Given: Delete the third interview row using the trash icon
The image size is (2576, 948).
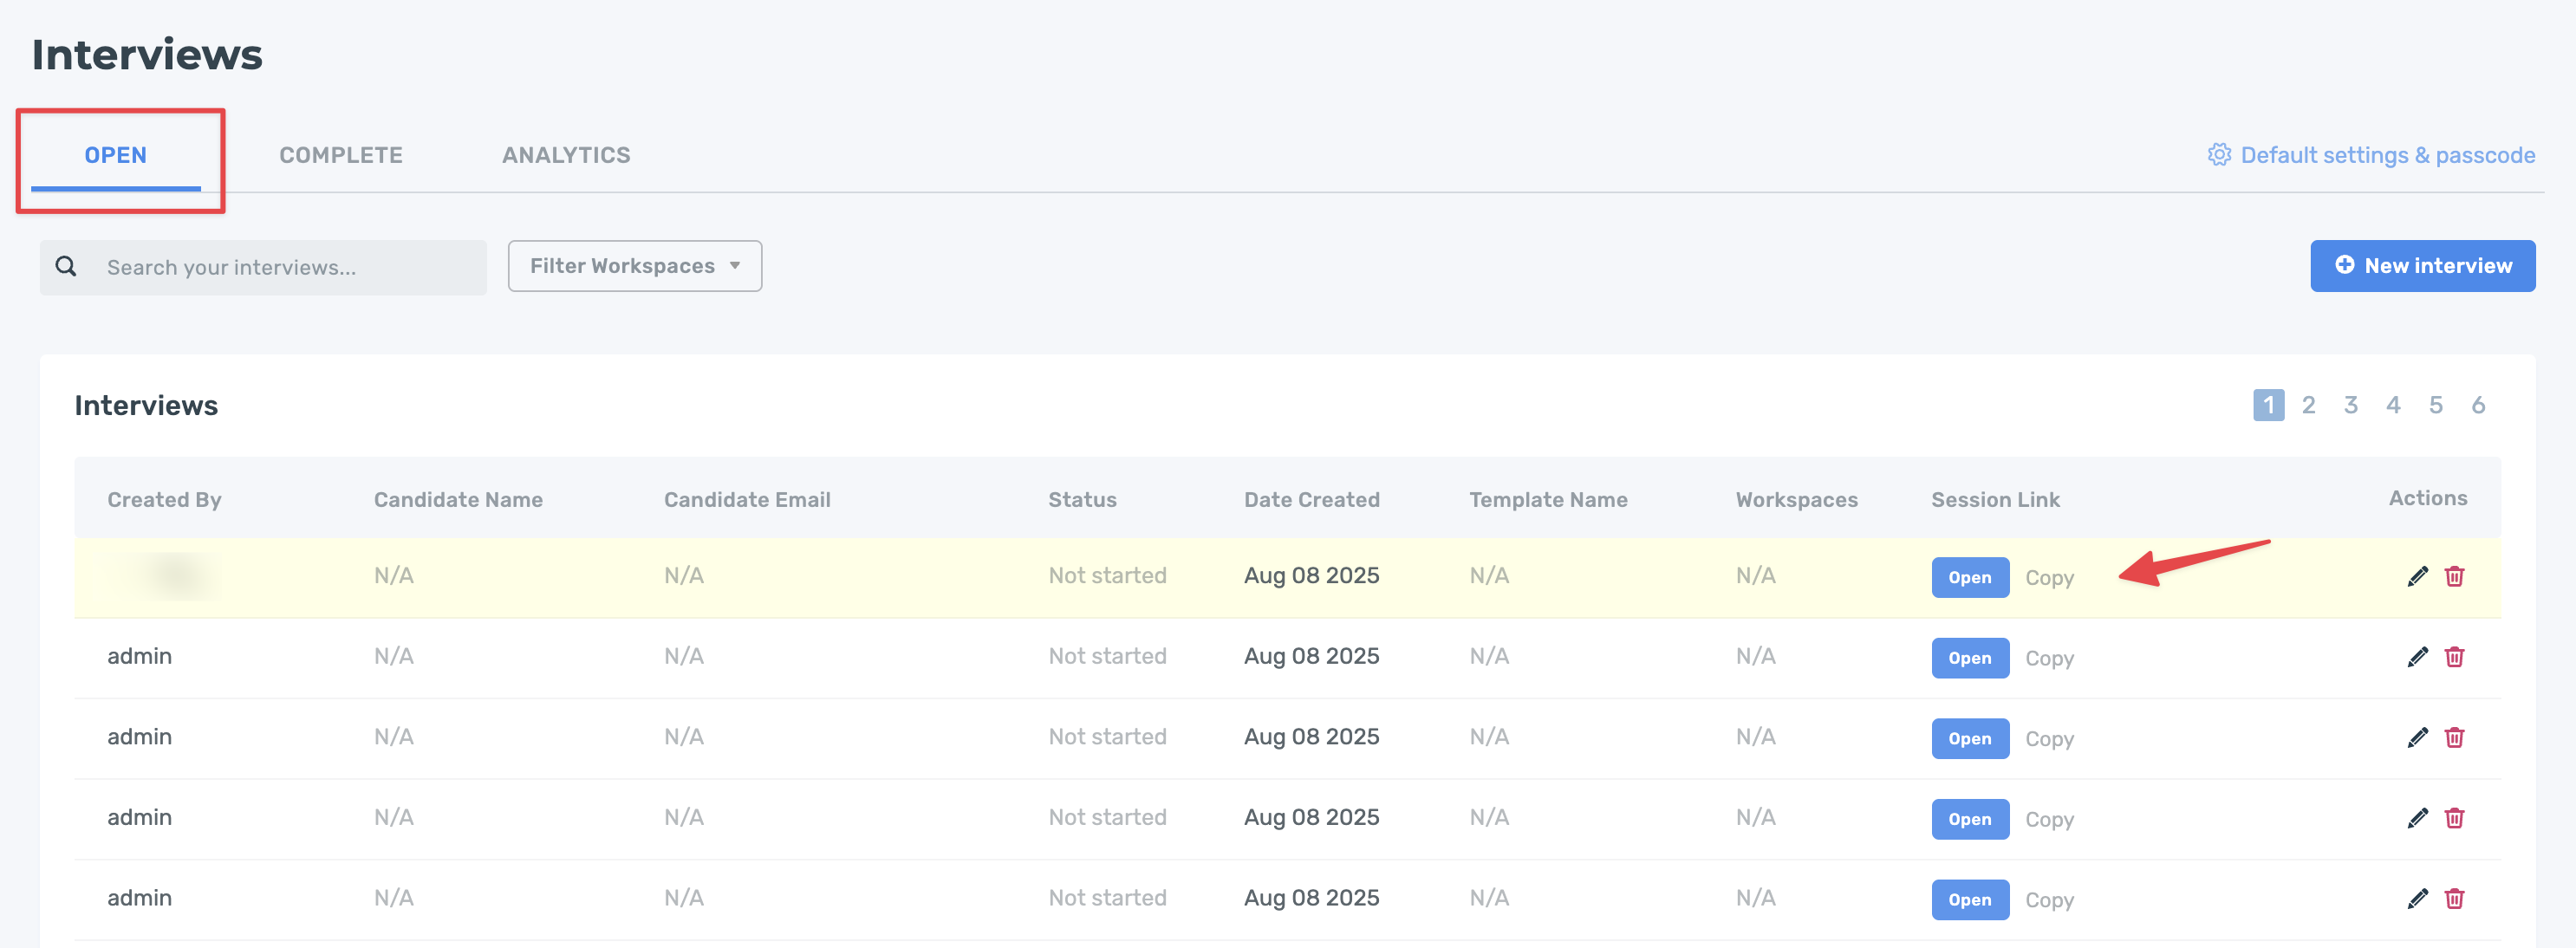Looking at the screenshot, I should [2454, 738].
